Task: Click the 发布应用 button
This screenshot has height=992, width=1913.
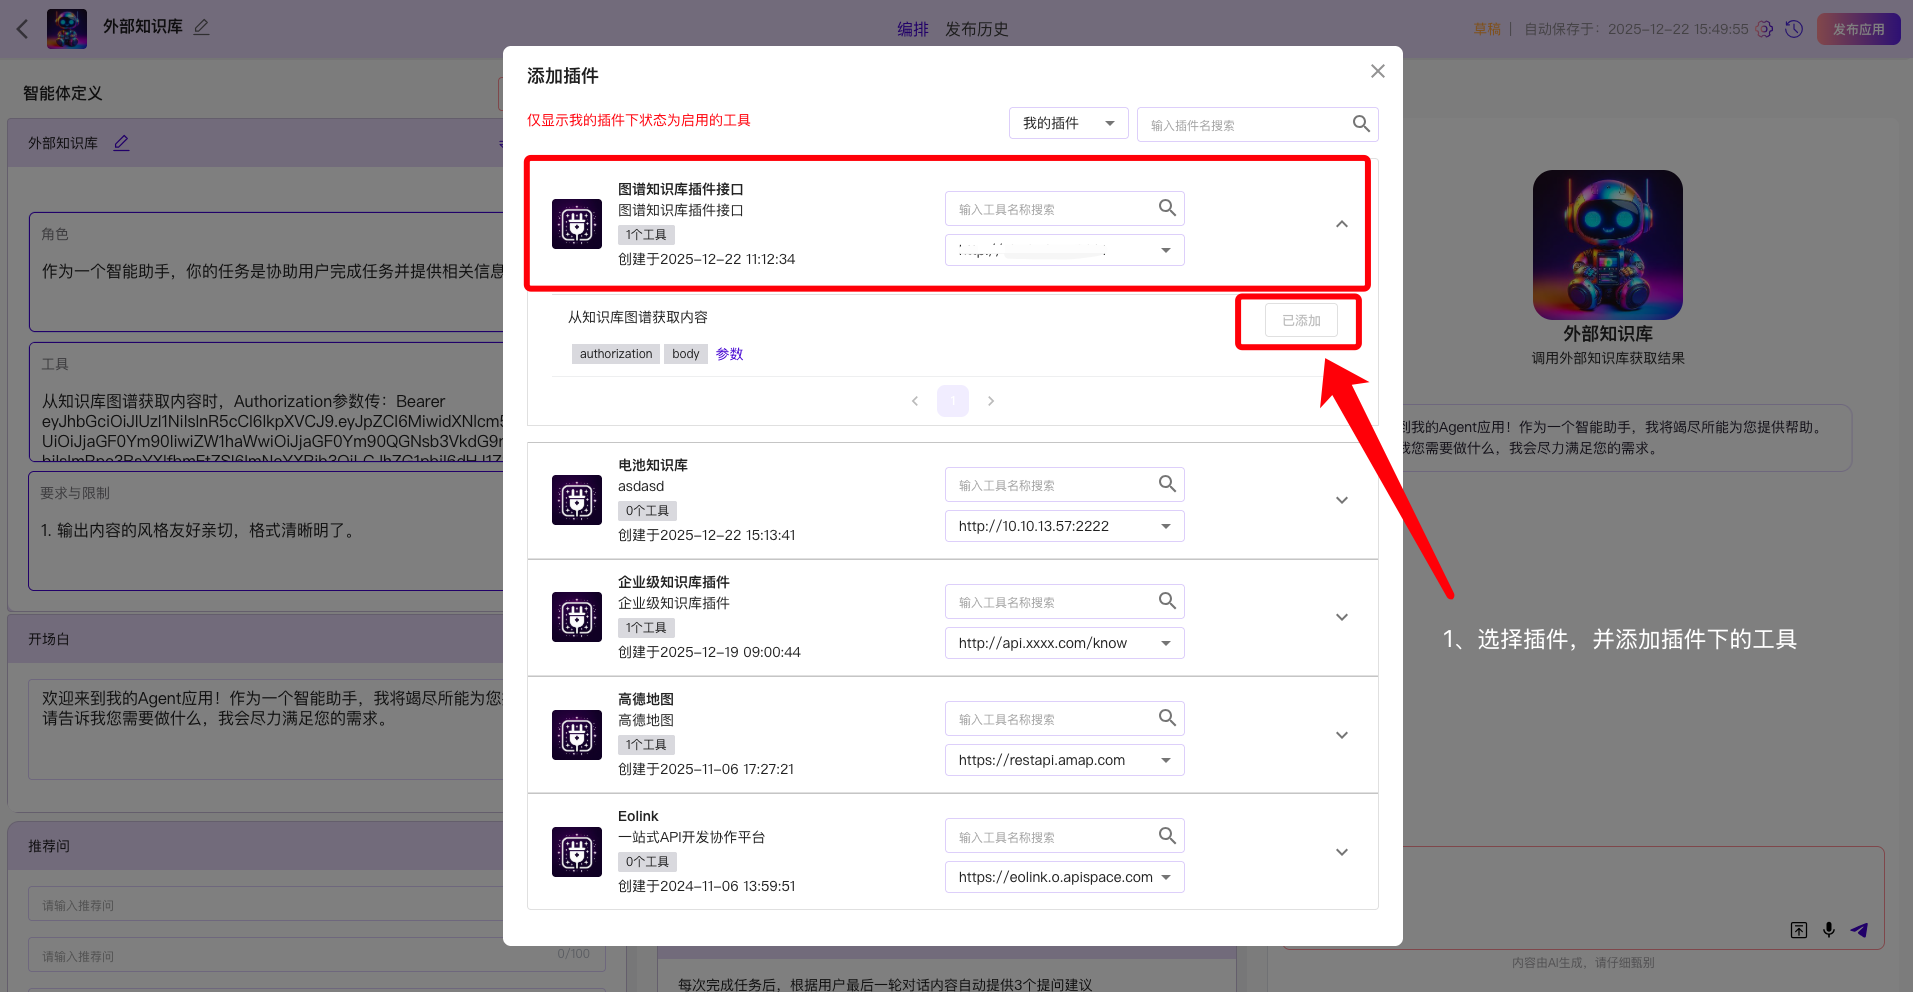Action: point(1858,29)
